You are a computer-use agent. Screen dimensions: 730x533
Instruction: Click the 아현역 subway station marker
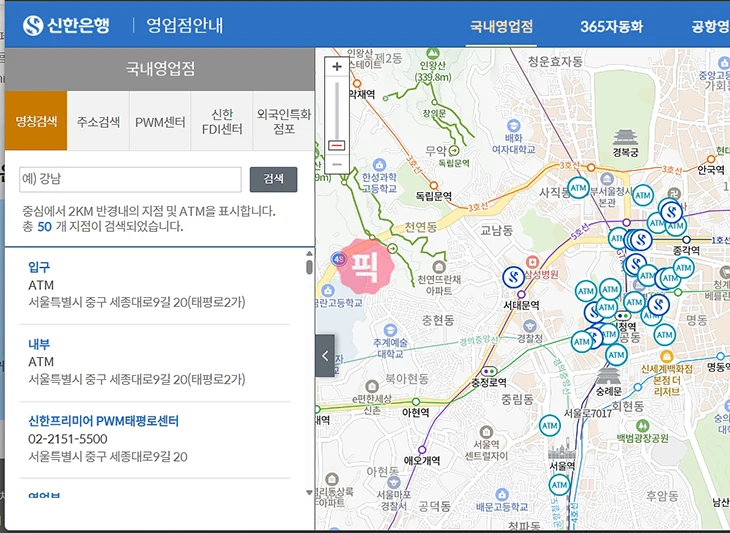416,402
